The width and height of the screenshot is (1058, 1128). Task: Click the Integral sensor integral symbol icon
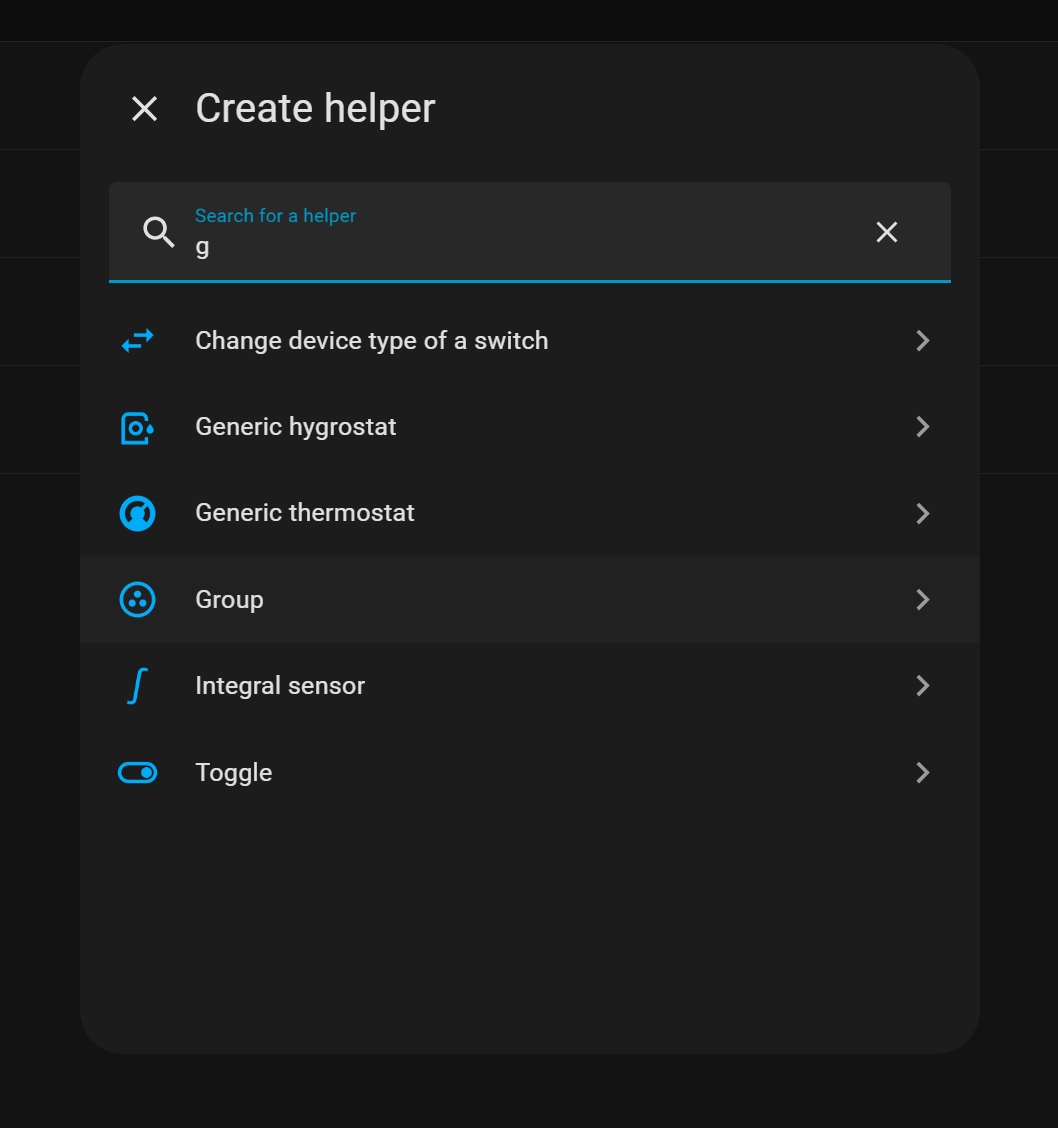[x=137, y=686]
